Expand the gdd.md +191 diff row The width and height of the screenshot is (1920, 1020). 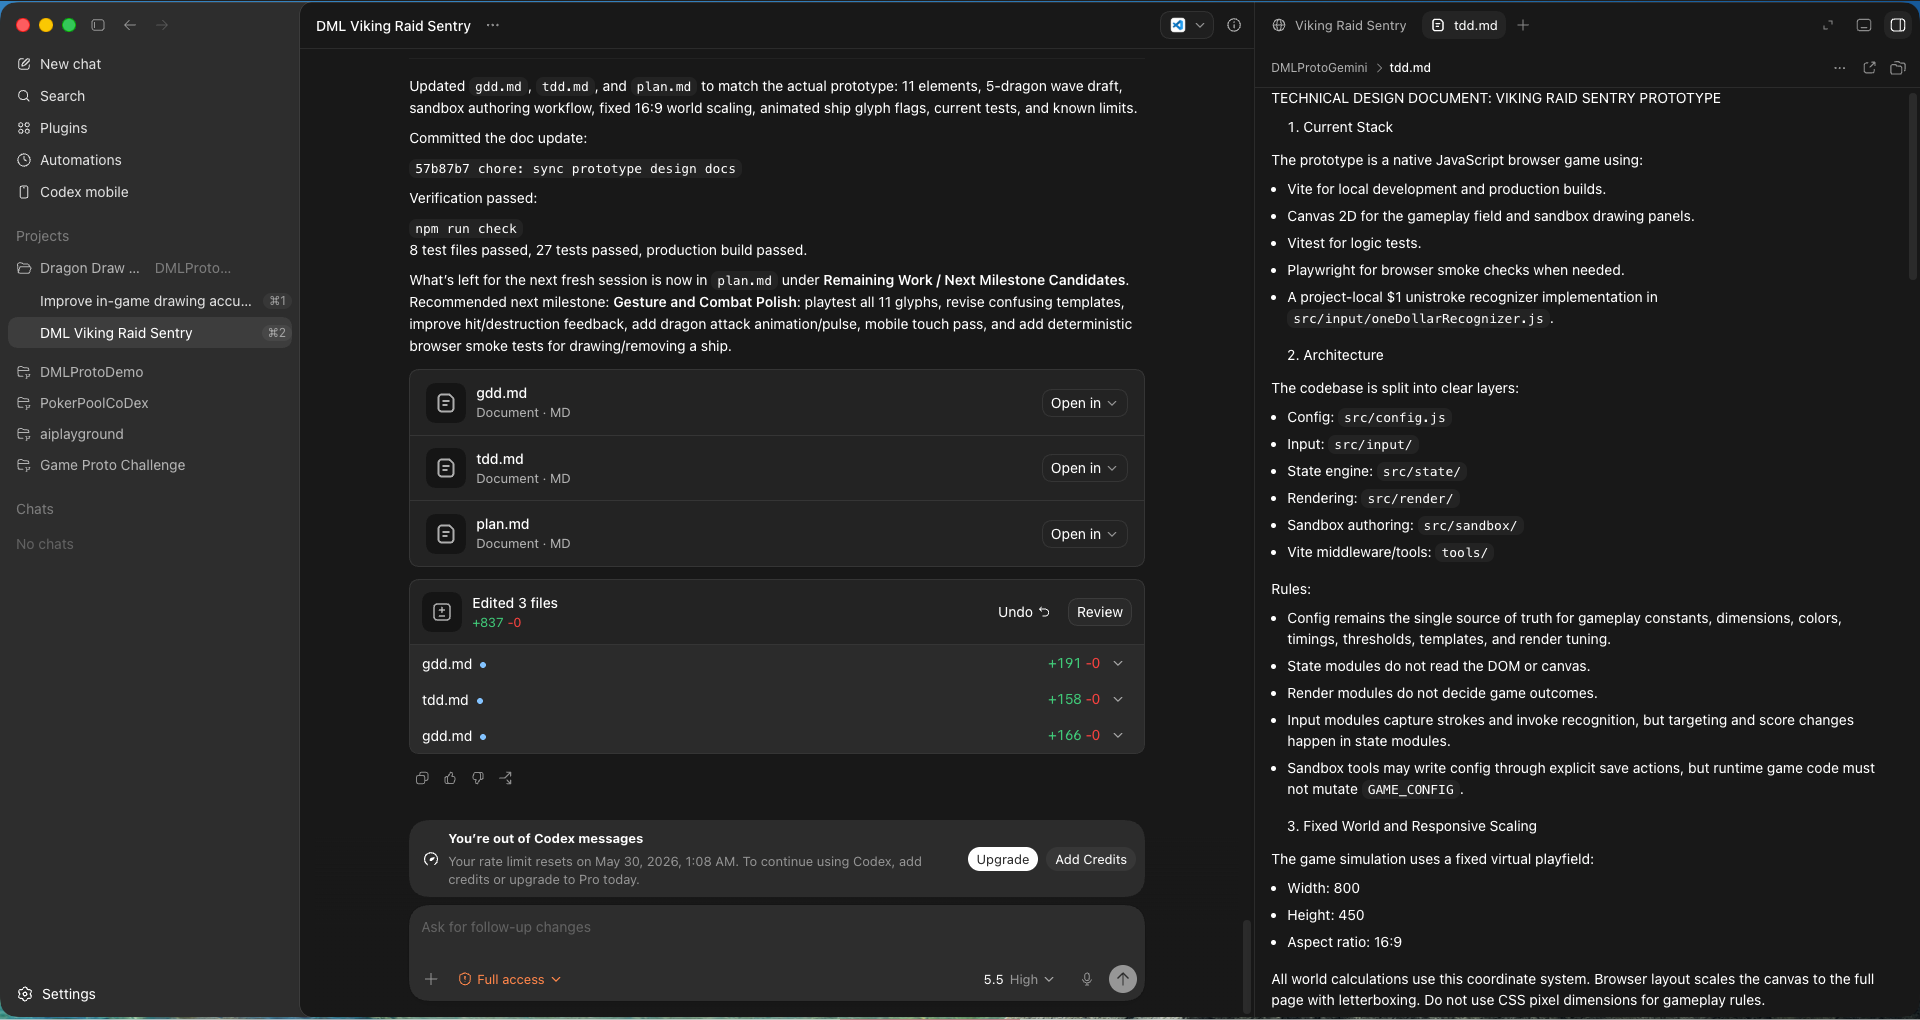pos(776,664)
